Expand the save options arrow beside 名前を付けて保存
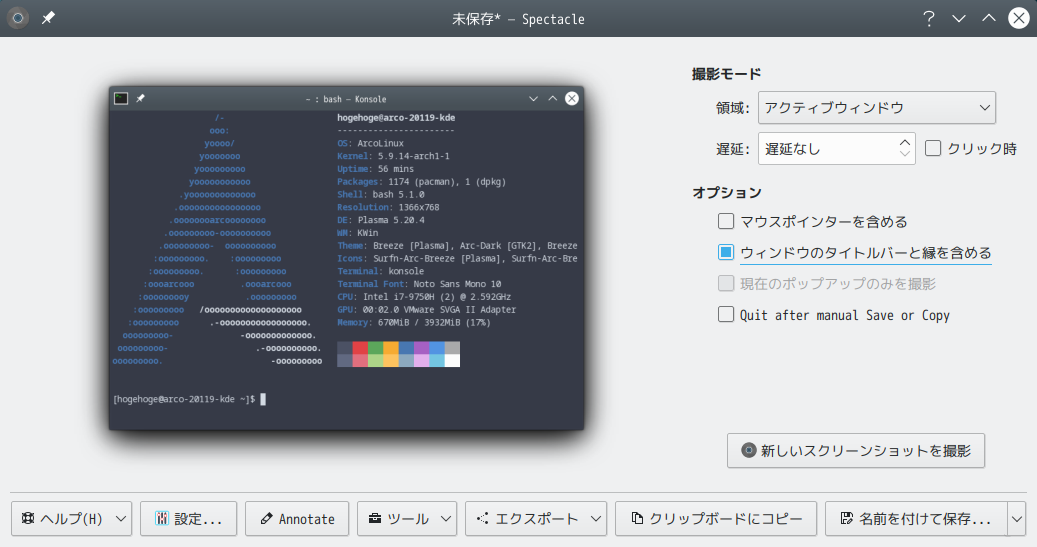Viewport: 1037px width, 547px height. (1016, 519)
